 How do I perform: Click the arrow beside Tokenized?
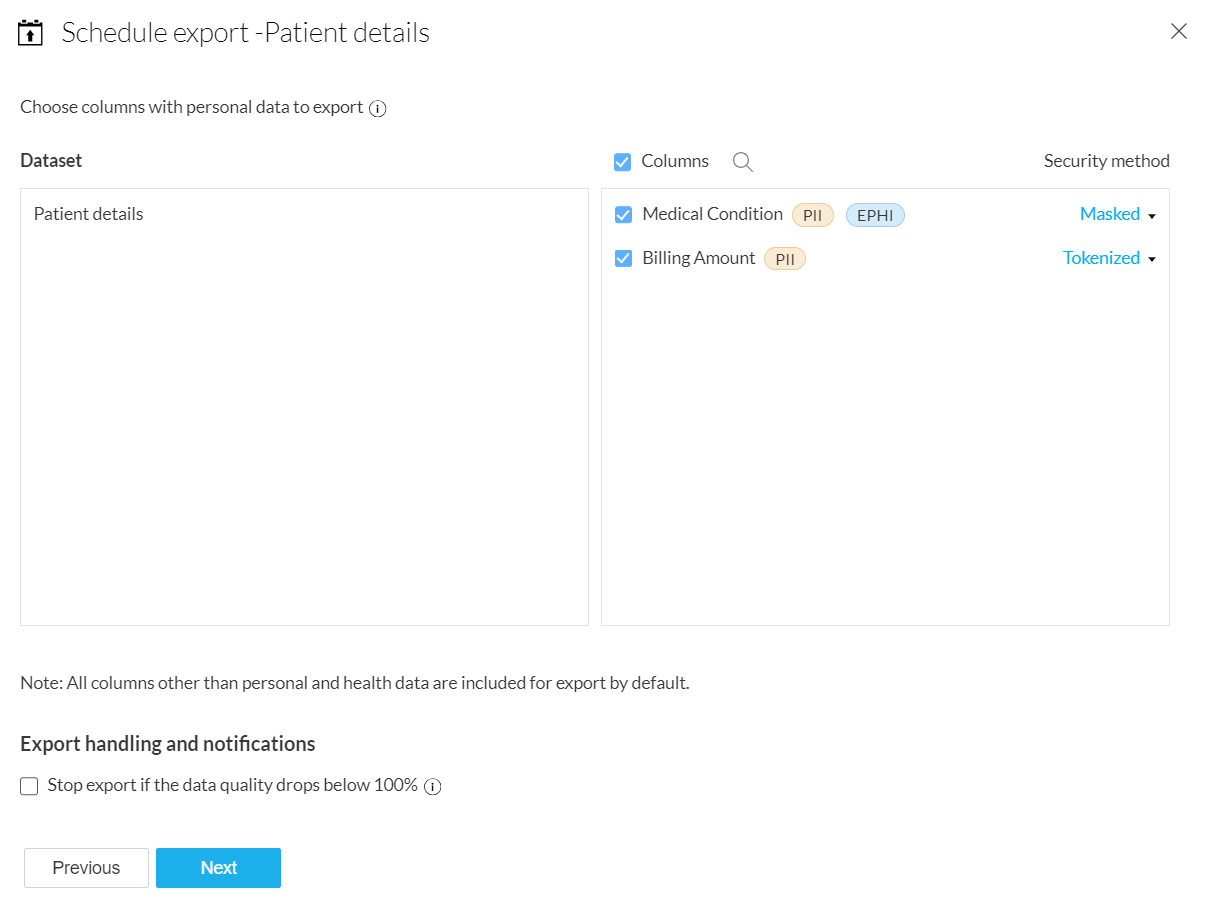pyautogui.click(x=1152, y=259)
